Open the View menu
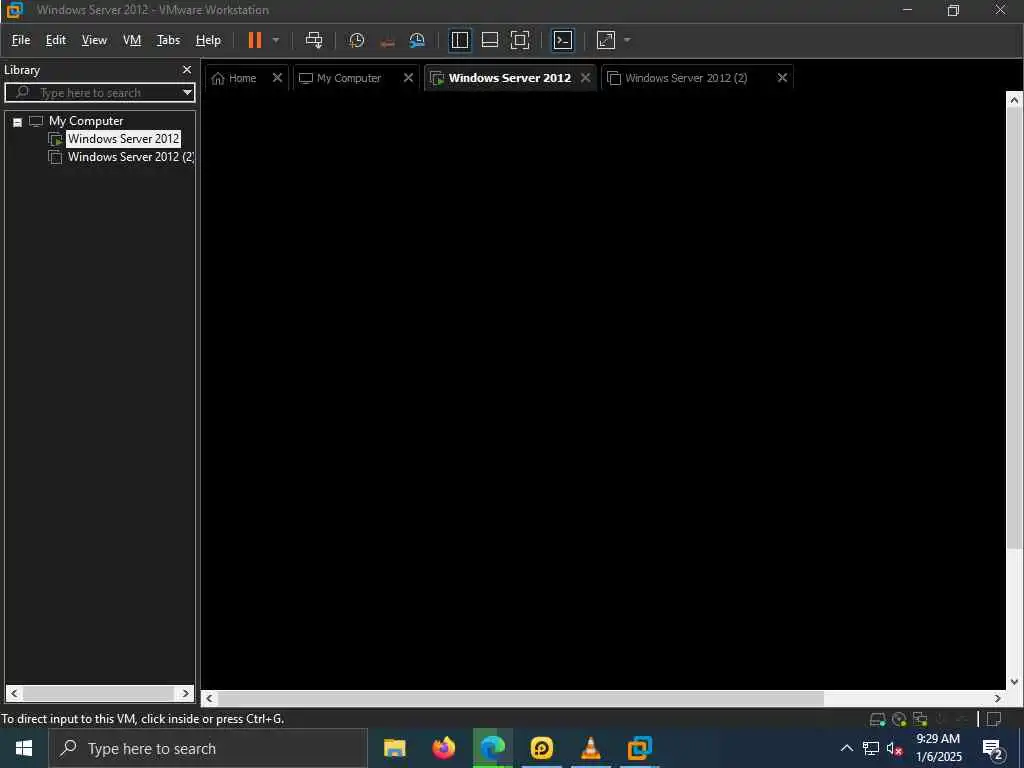The height and width of the screenshot is (768, 1024). [x=94, y=40]
